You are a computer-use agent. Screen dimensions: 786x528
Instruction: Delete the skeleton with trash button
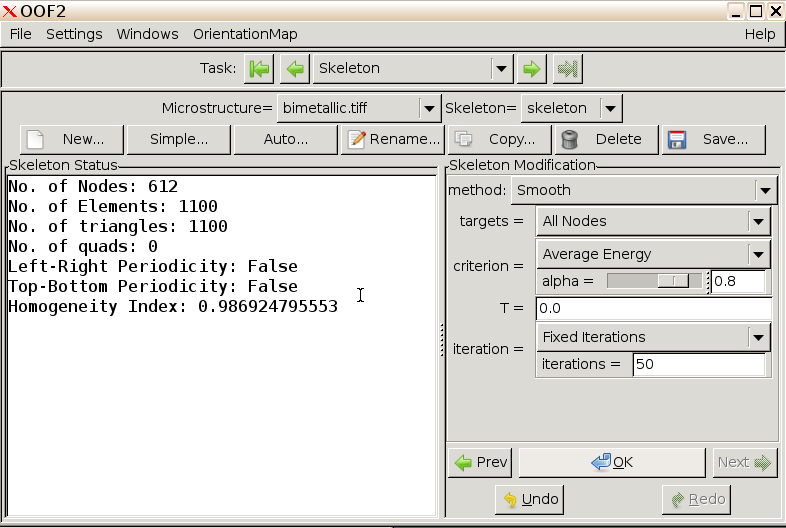tap(607, 139)
